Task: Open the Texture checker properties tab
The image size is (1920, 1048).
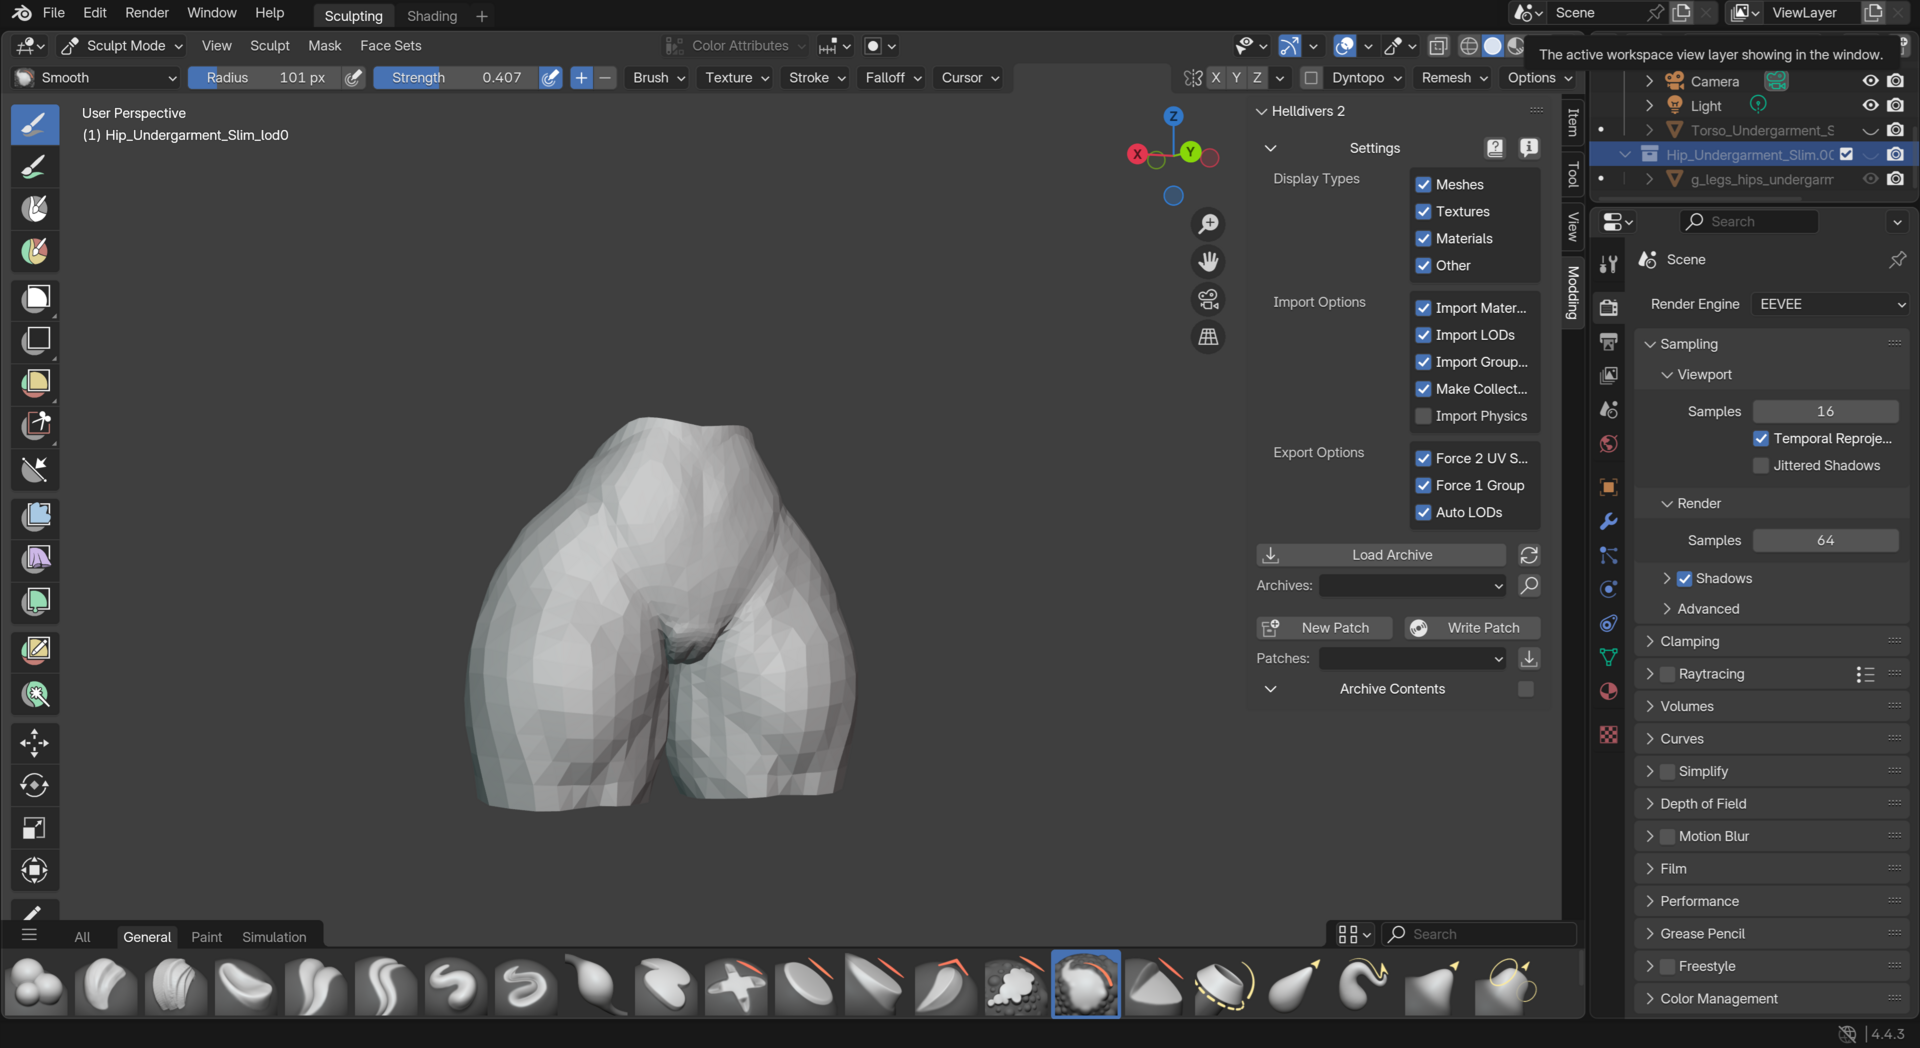Action: pos(1609,735)
